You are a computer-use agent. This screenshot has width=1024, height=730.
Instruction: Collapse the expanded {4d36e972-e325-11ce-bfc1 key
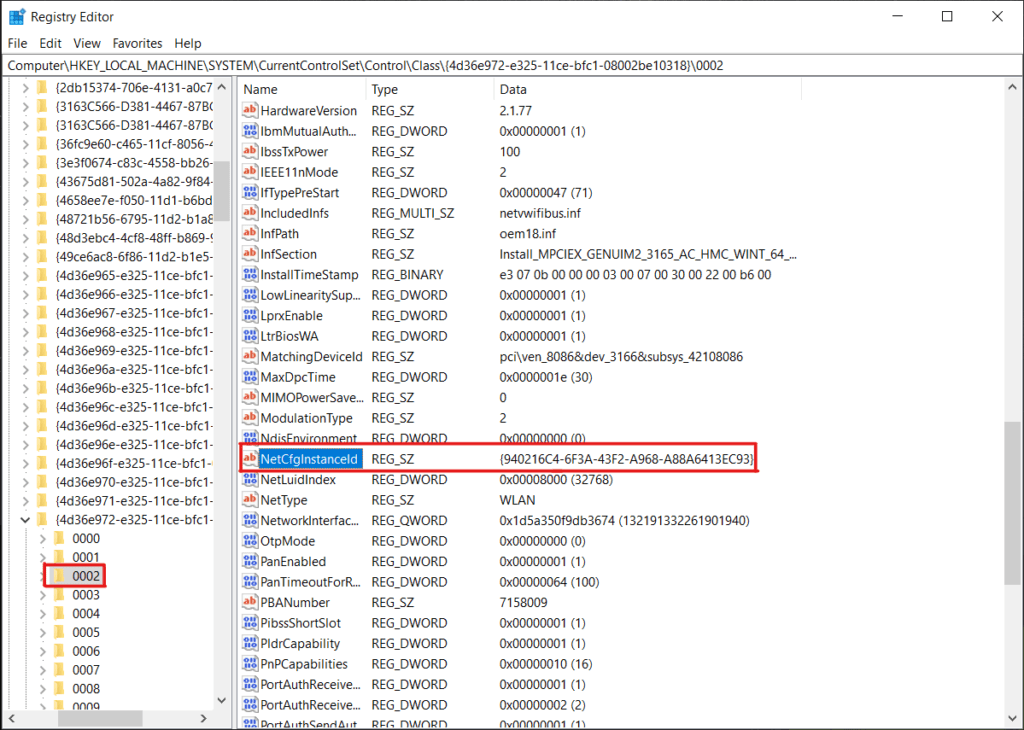[23, 519]
